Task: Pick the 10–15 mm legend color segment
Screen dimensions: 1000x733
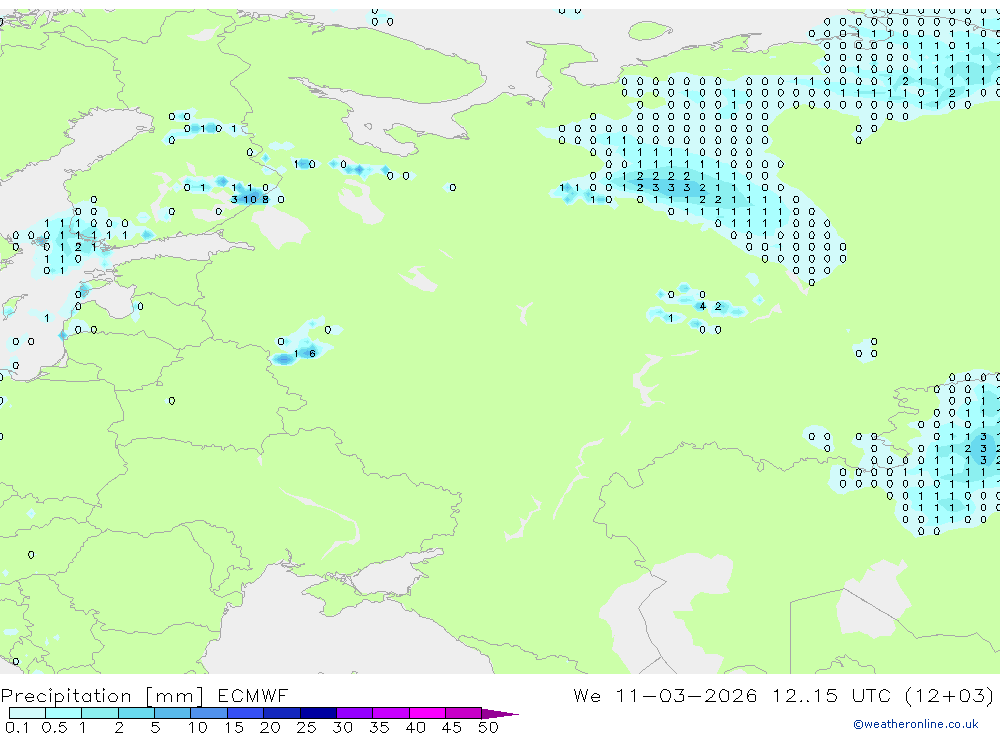Action: (209, 713)
